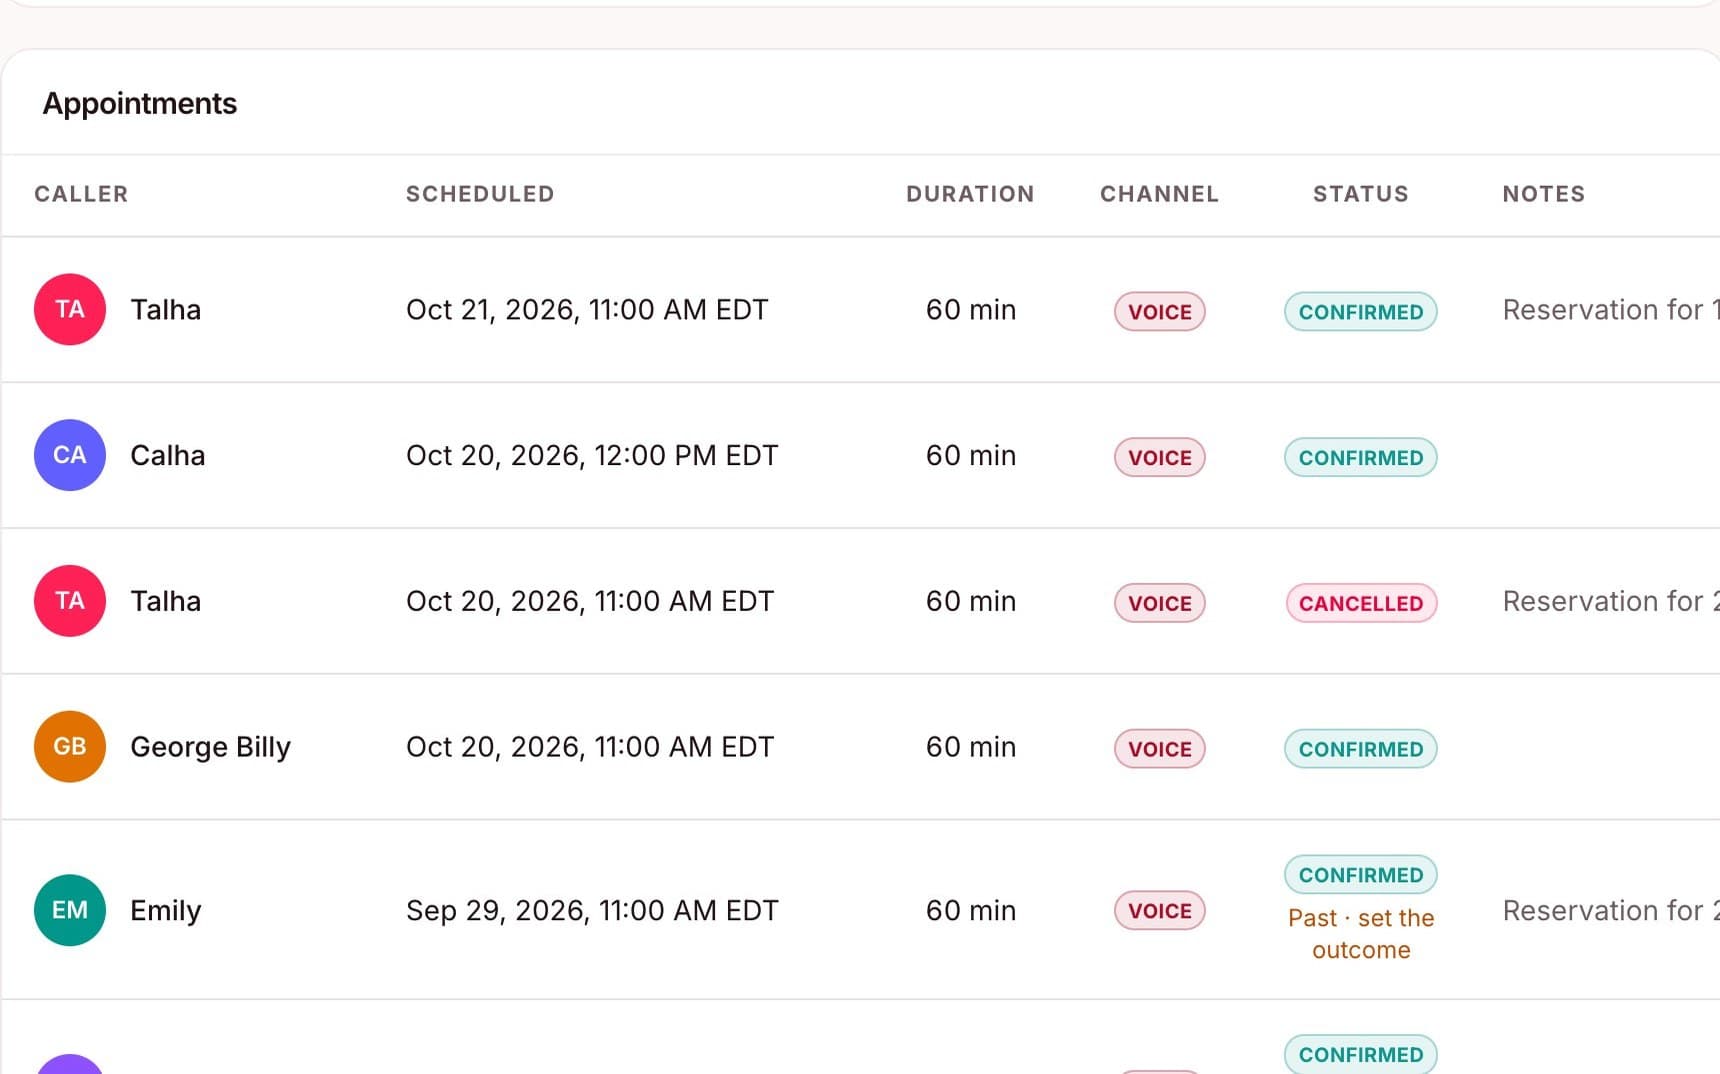
Task: Click the STATUS column header
Action: coord(1361,194)
